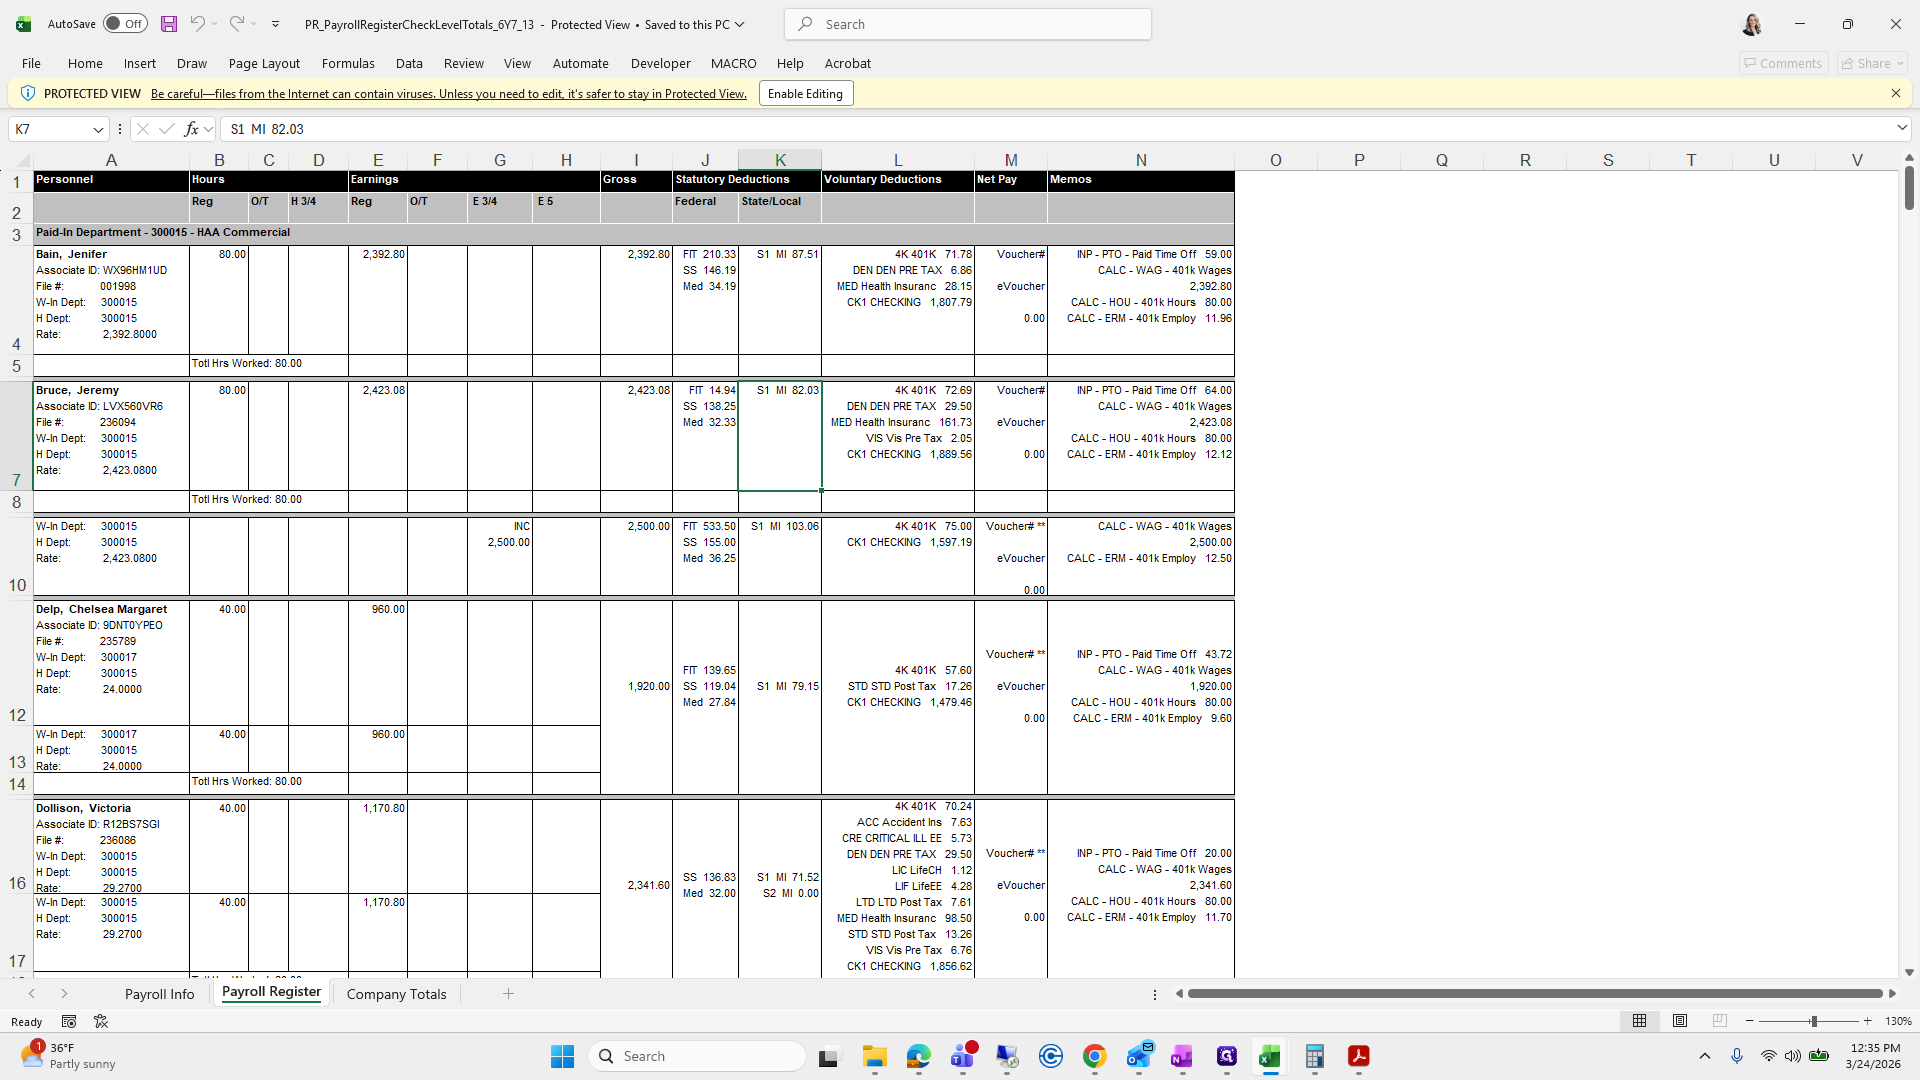This screenshot has width=1920, height=1080.
Task: Select Page Layout view icon in status bar
Action: point(1680,1021)
